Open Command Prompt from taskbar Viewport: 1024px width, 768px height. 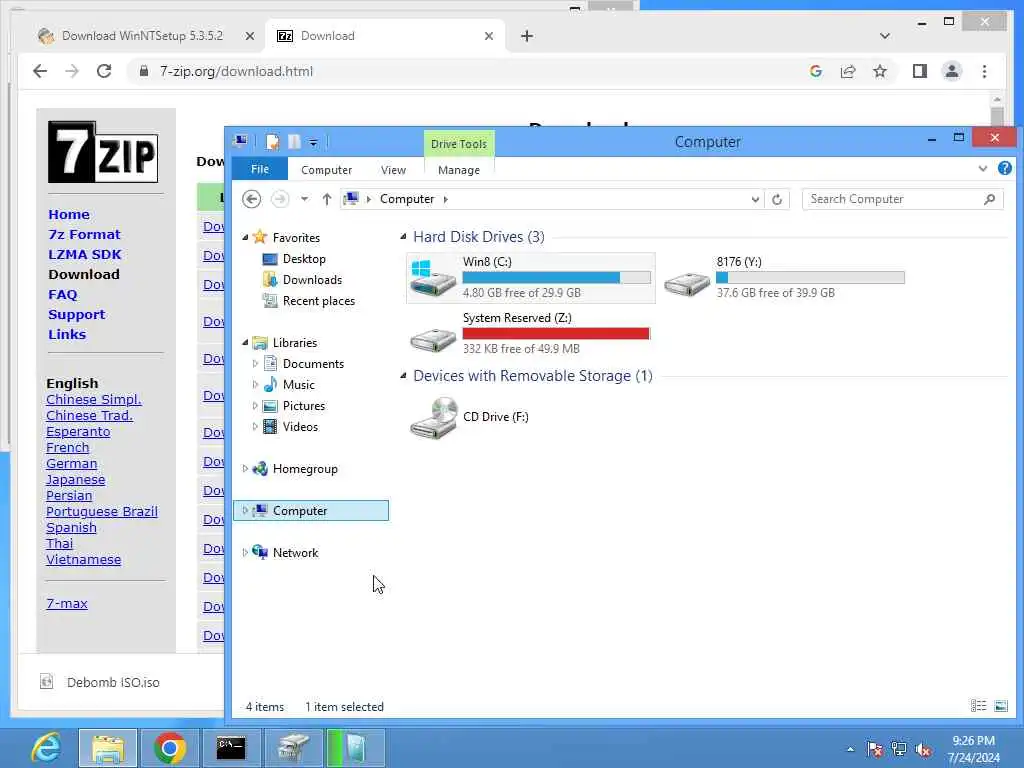(x=231, y=748)
